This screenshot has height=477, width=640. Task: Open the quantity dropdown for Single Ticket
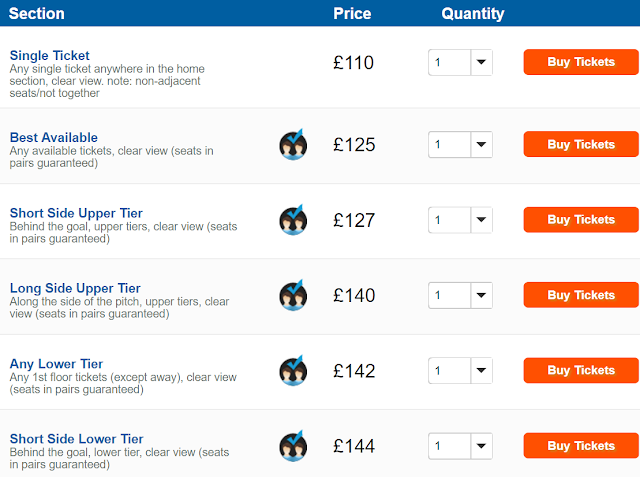coord(460,62)
